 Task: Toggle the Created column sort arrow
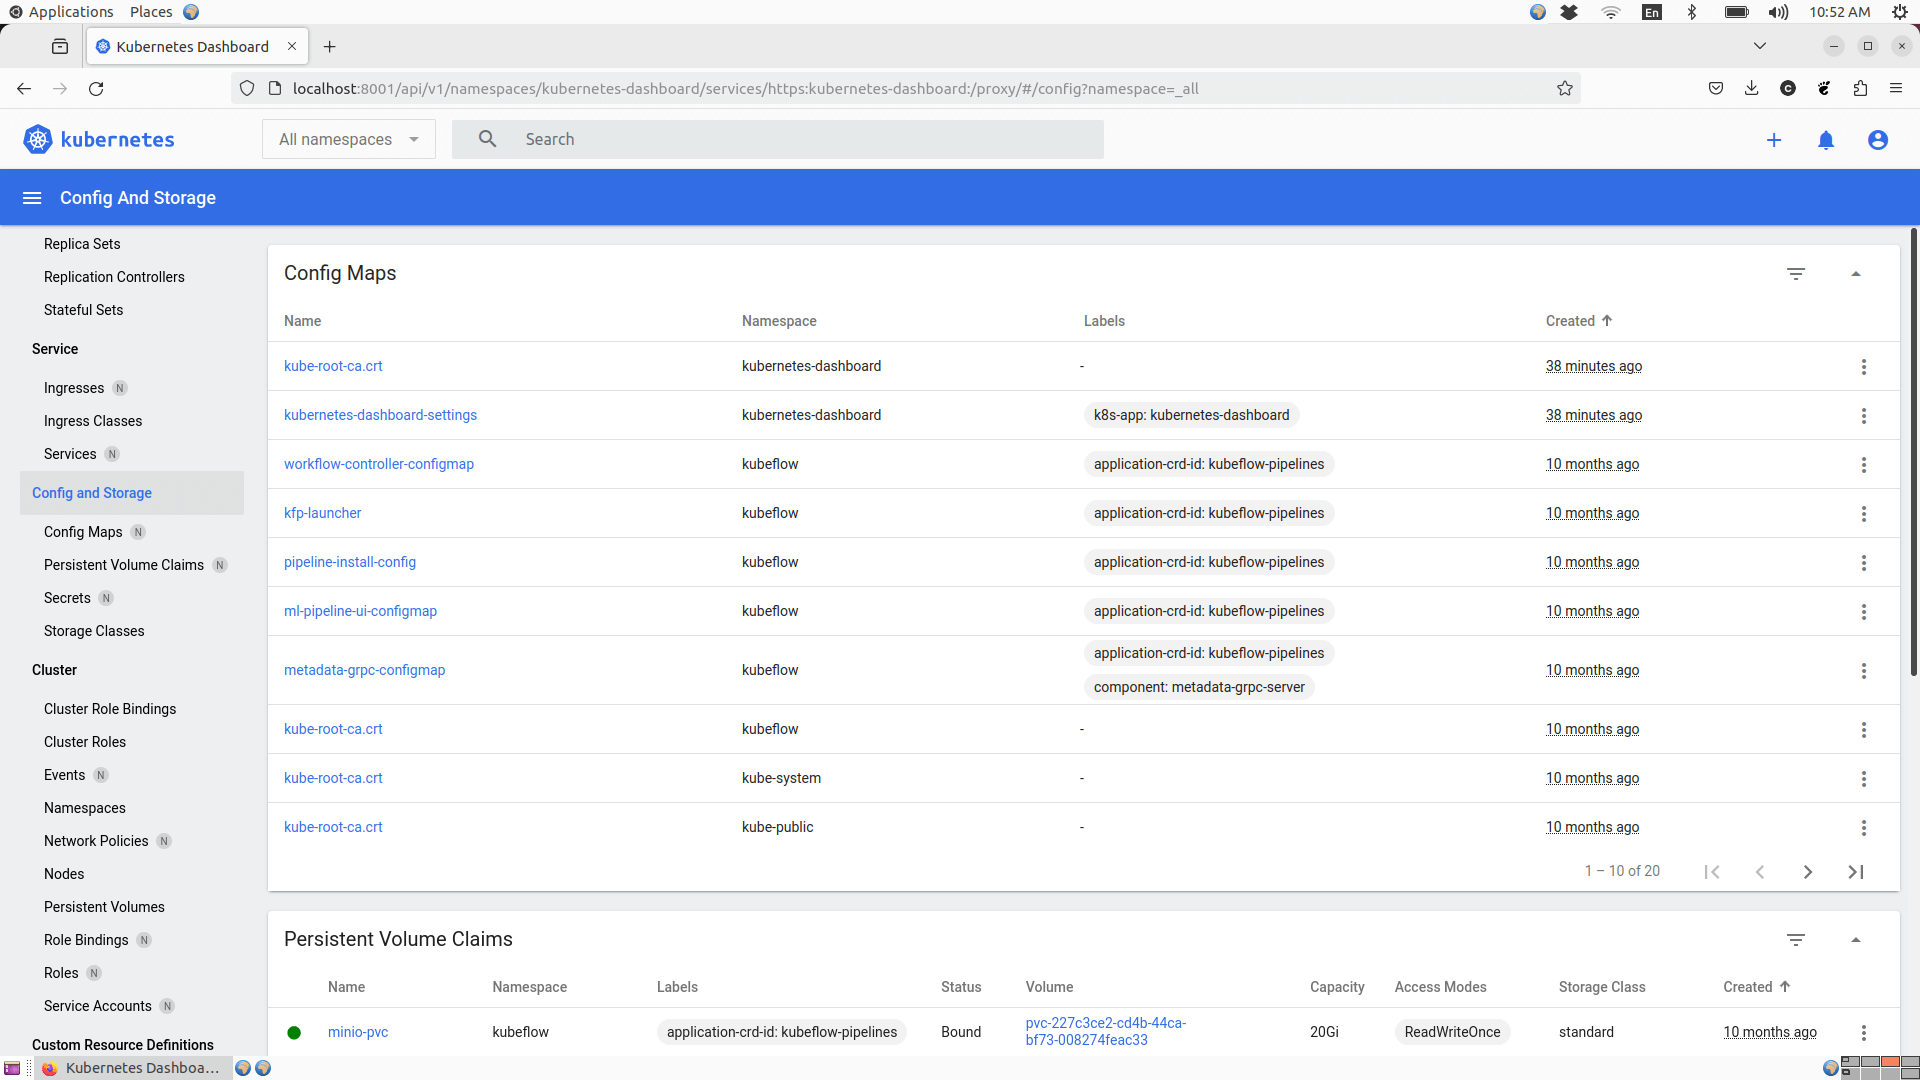pyautogui.click(x=1608, y=320)
